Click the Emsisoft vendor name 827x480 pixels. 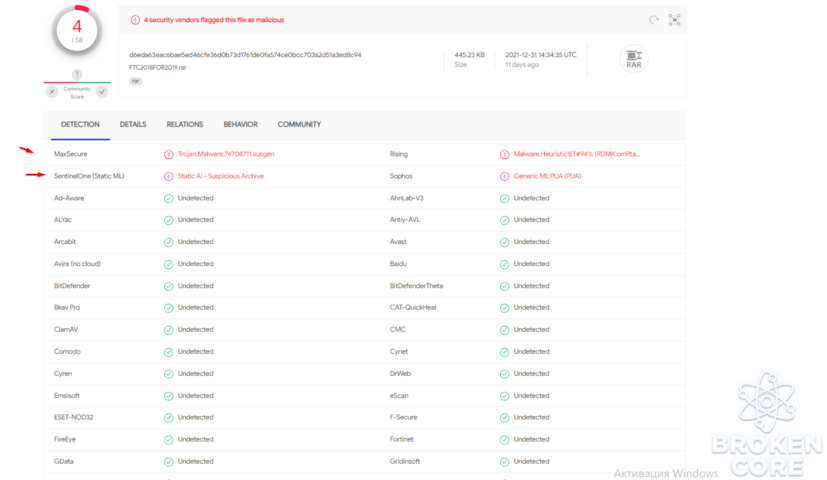[66, 396]
